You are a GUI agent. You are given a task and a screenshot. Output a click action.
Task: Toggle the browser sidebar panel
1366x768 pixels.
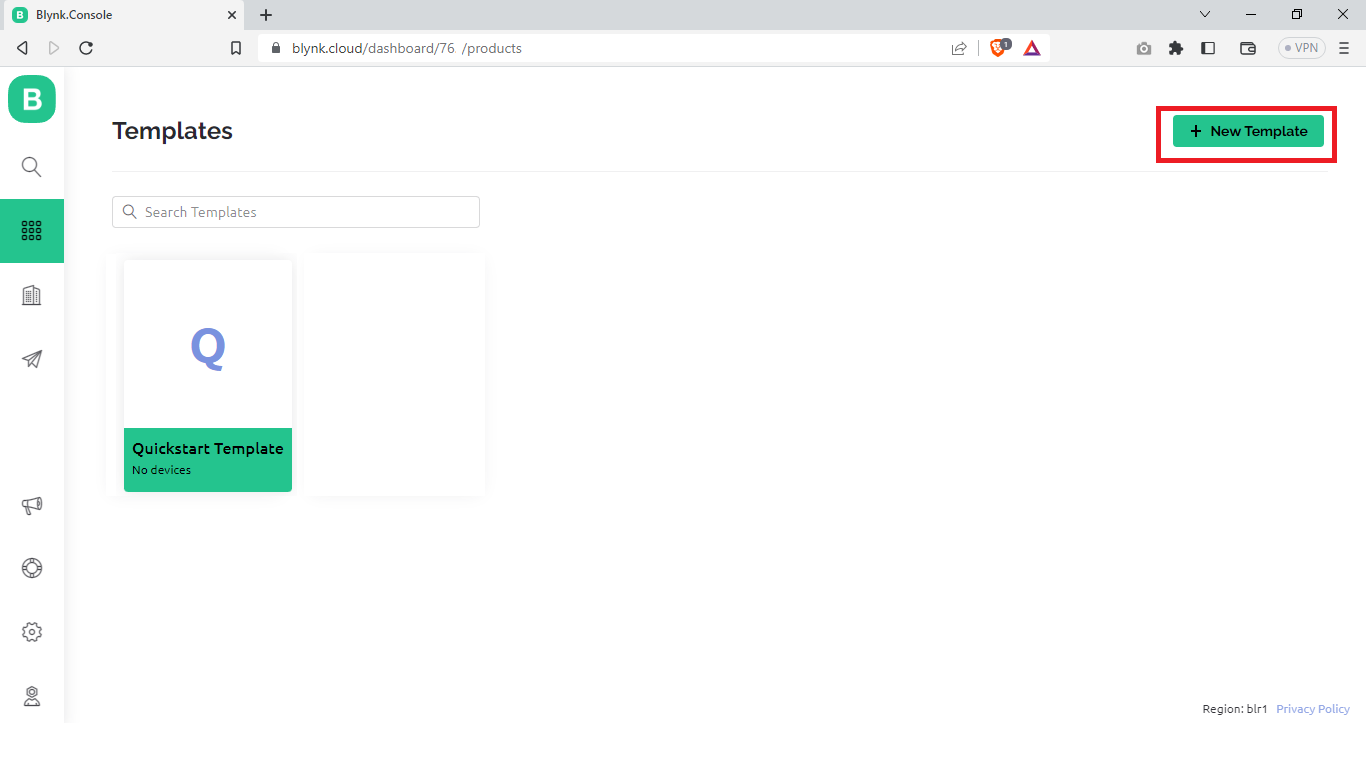1208,47
